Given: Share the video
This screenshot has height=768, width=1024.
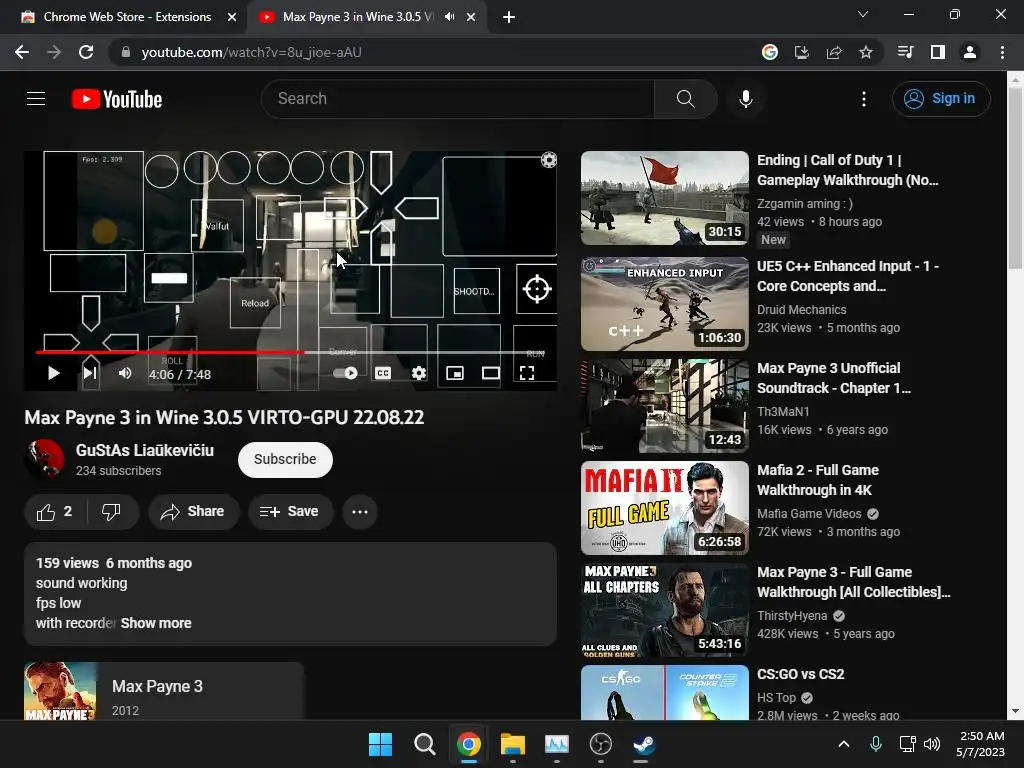Looking at the screenshot, I should click(x=193, y=512).
